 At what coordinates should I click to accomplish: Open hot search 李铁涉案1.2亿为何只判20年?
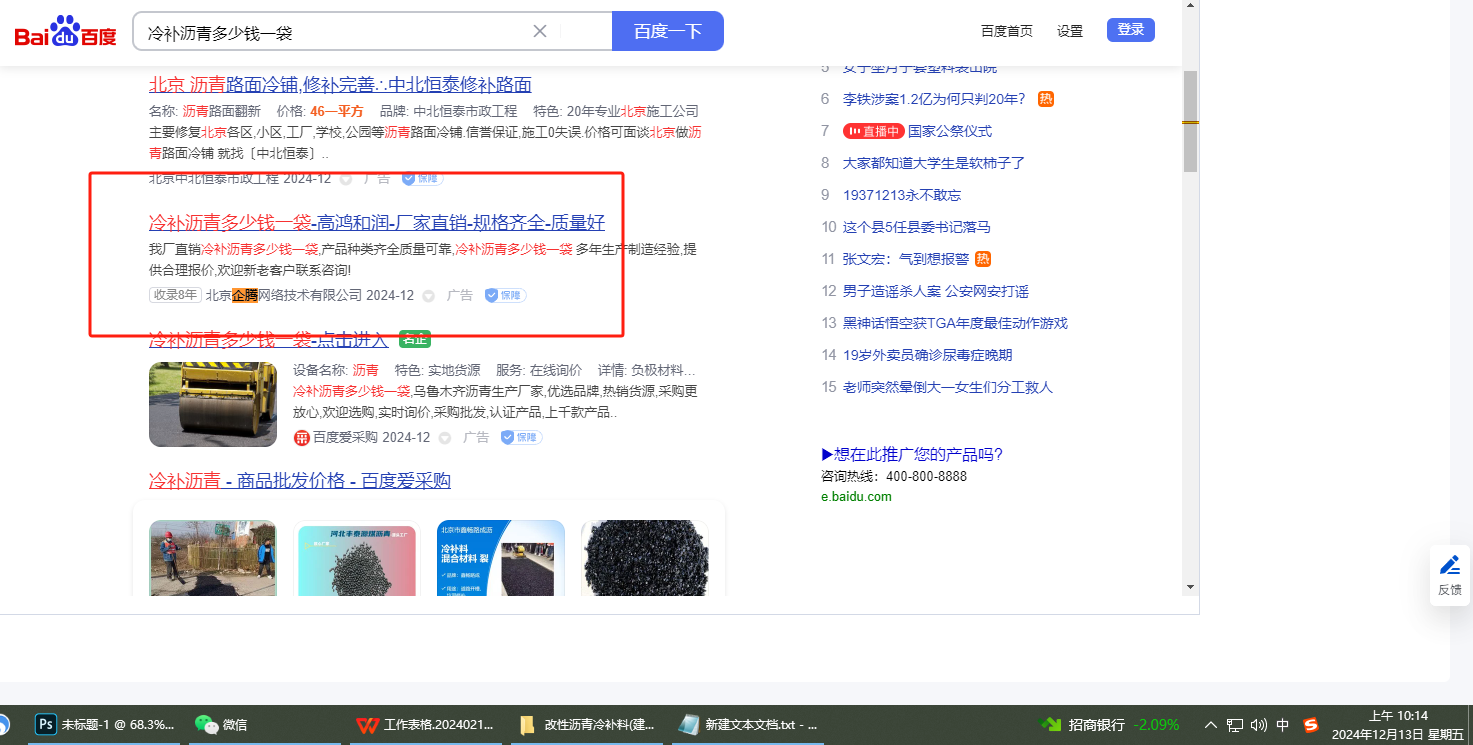pyautogui.click(x=934, y=99)
